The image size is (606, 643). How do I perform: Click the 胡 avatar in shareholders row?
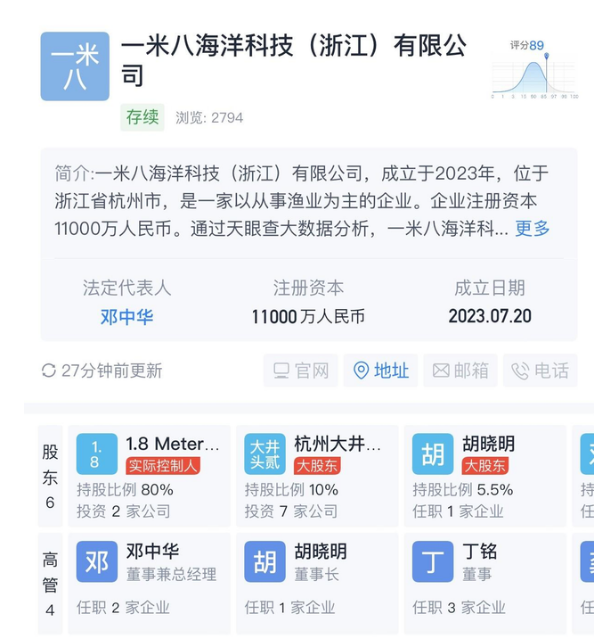click(x=433, y=454)
